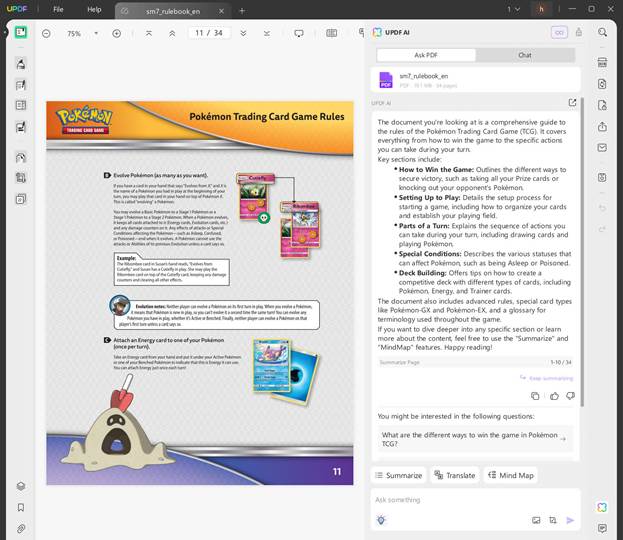This screenshot has height=540, width=623.
Task: Click the thumbs down feedback icon
Action: (x=571, y=396)
